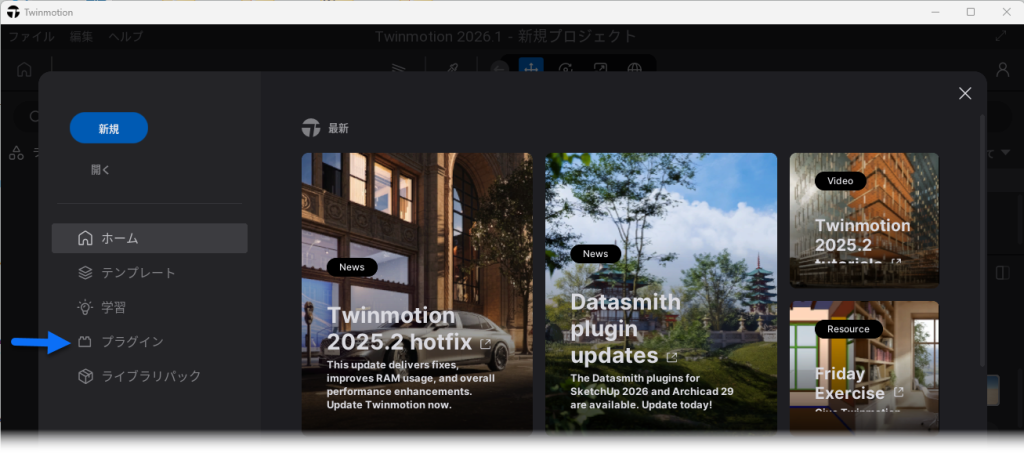Click the user account icon at top right
The height and width of the screenshot is (453, 1024).
click(x=1002, y=69)
